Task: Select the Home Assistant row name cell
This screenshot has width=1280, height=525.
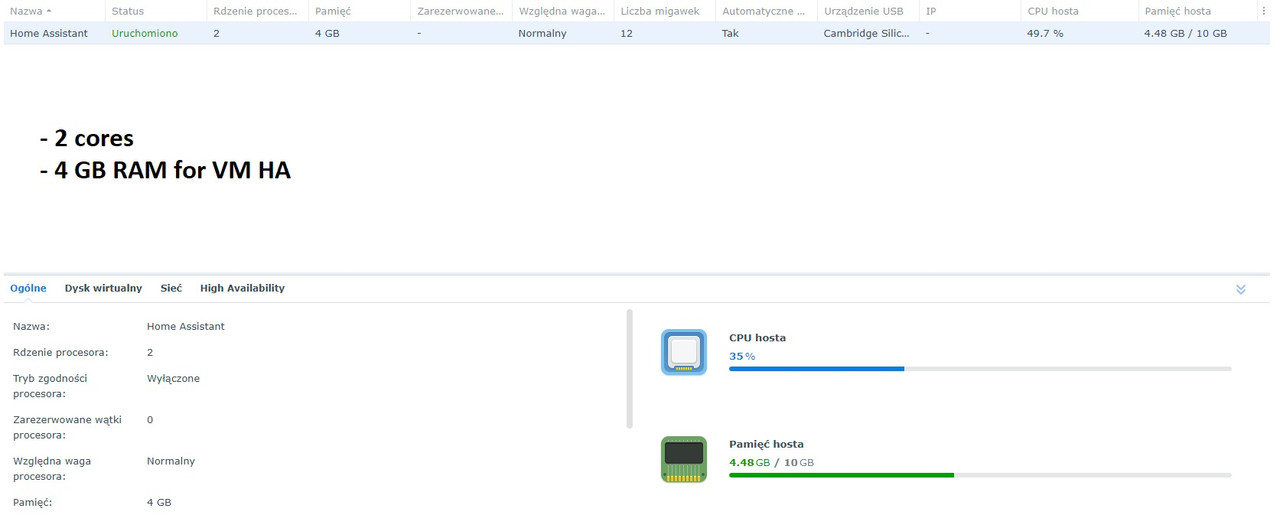Action: coord(49,33)
